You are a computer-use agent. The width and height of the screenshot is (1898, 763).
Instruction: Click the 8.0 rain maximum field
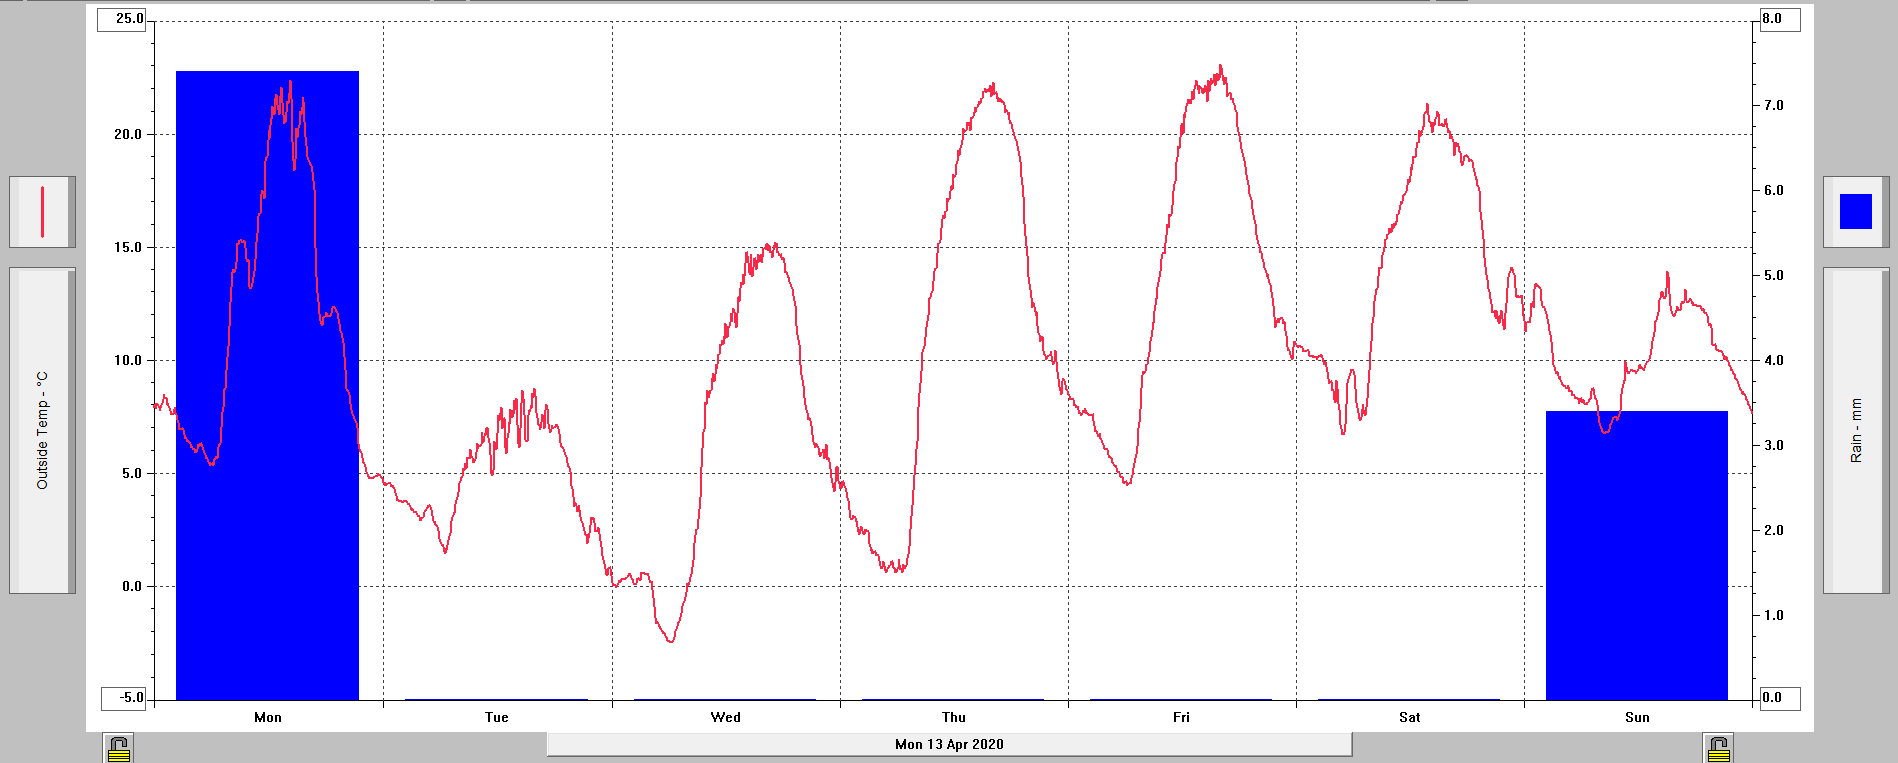(1780, 19)
